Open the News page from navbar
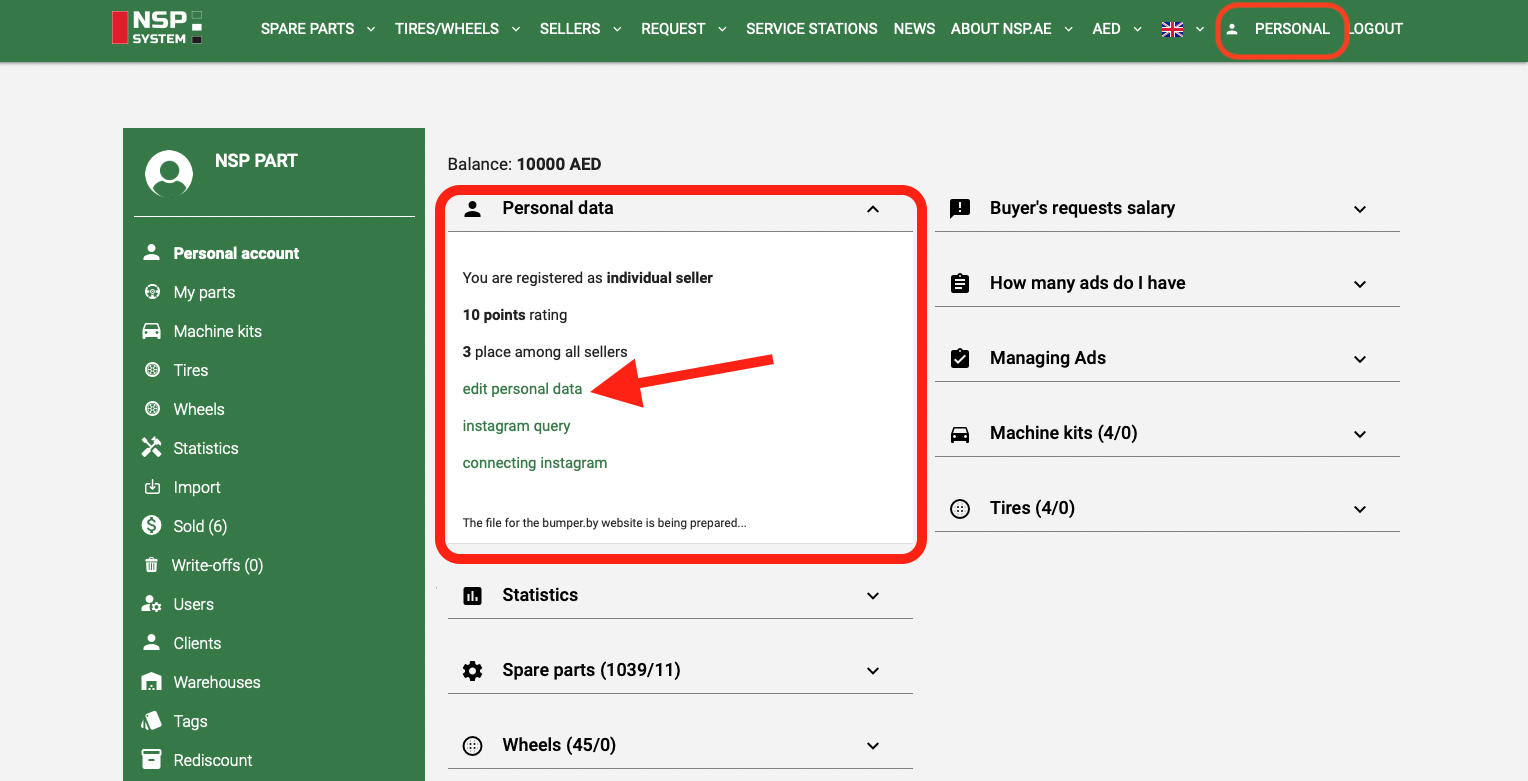Viewport: 1528px width, 781px height. 914,29
